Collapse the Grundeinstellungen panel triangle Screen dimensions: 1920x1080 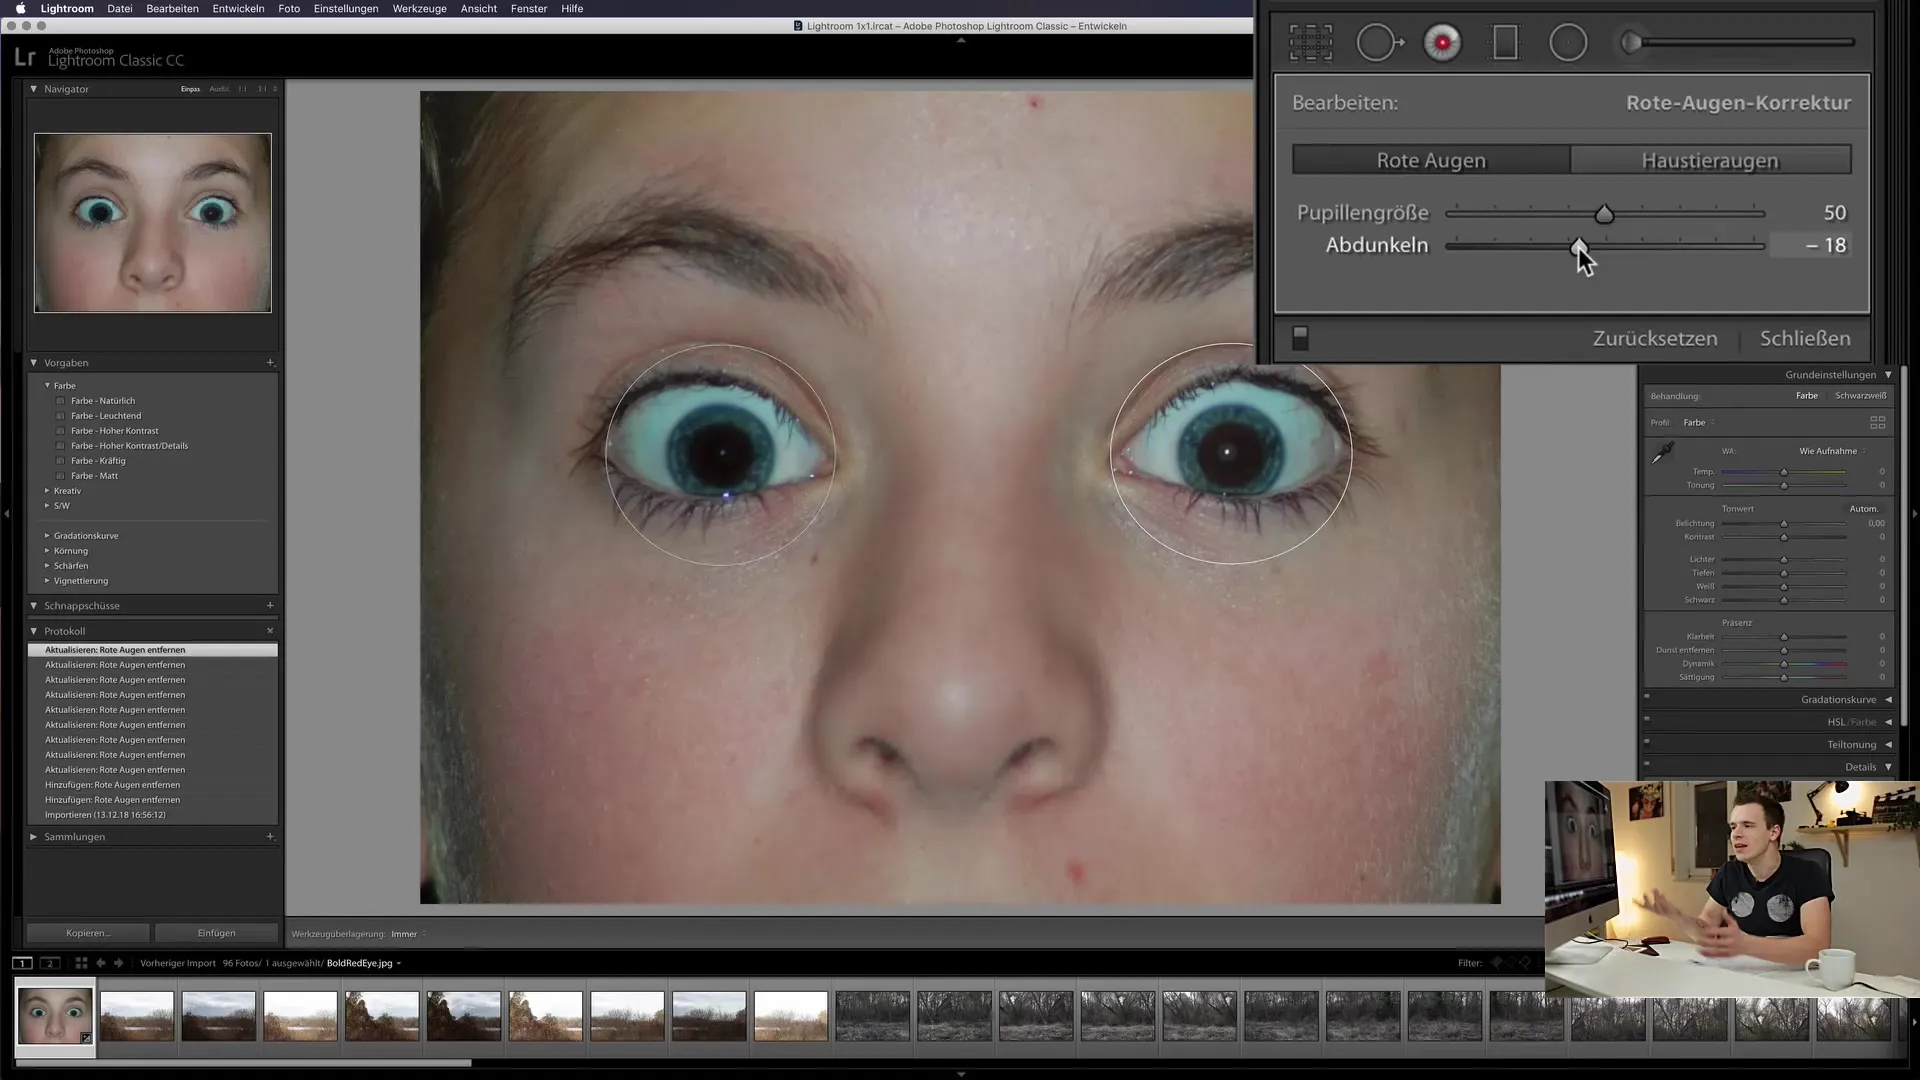[x=1888, y=375]
